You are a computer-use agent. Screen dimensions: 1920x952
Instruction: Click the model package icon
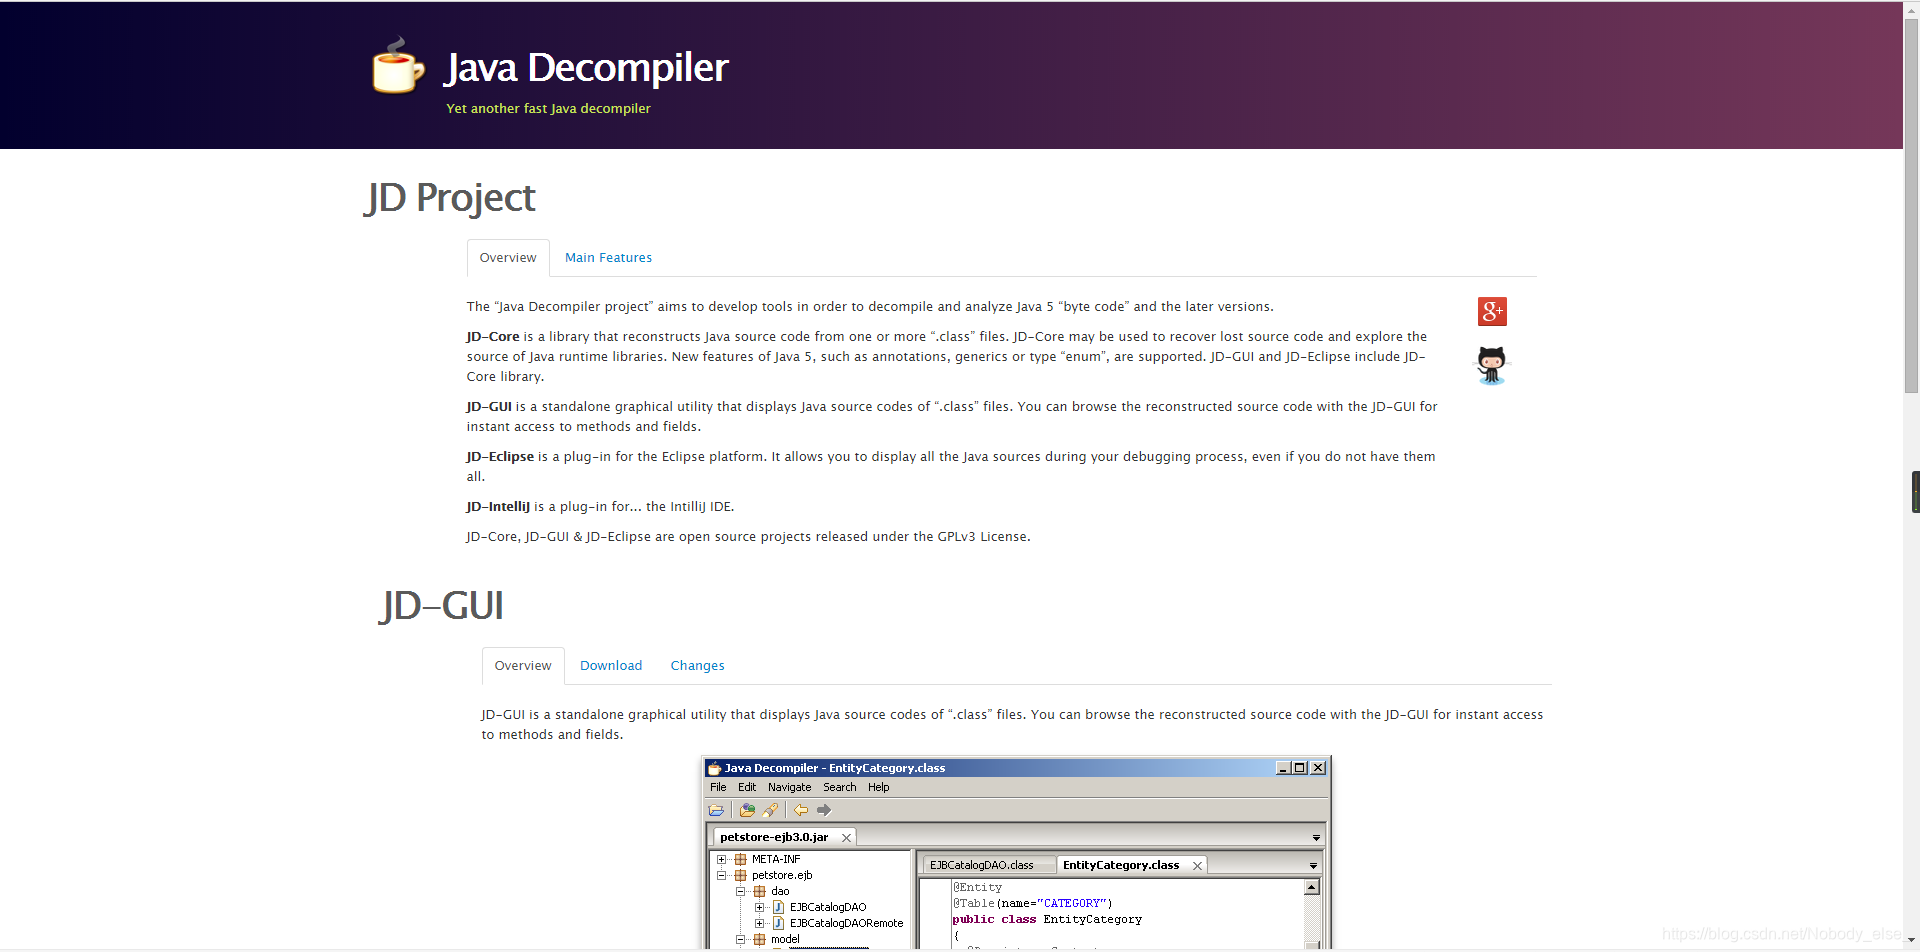[759, 939]
